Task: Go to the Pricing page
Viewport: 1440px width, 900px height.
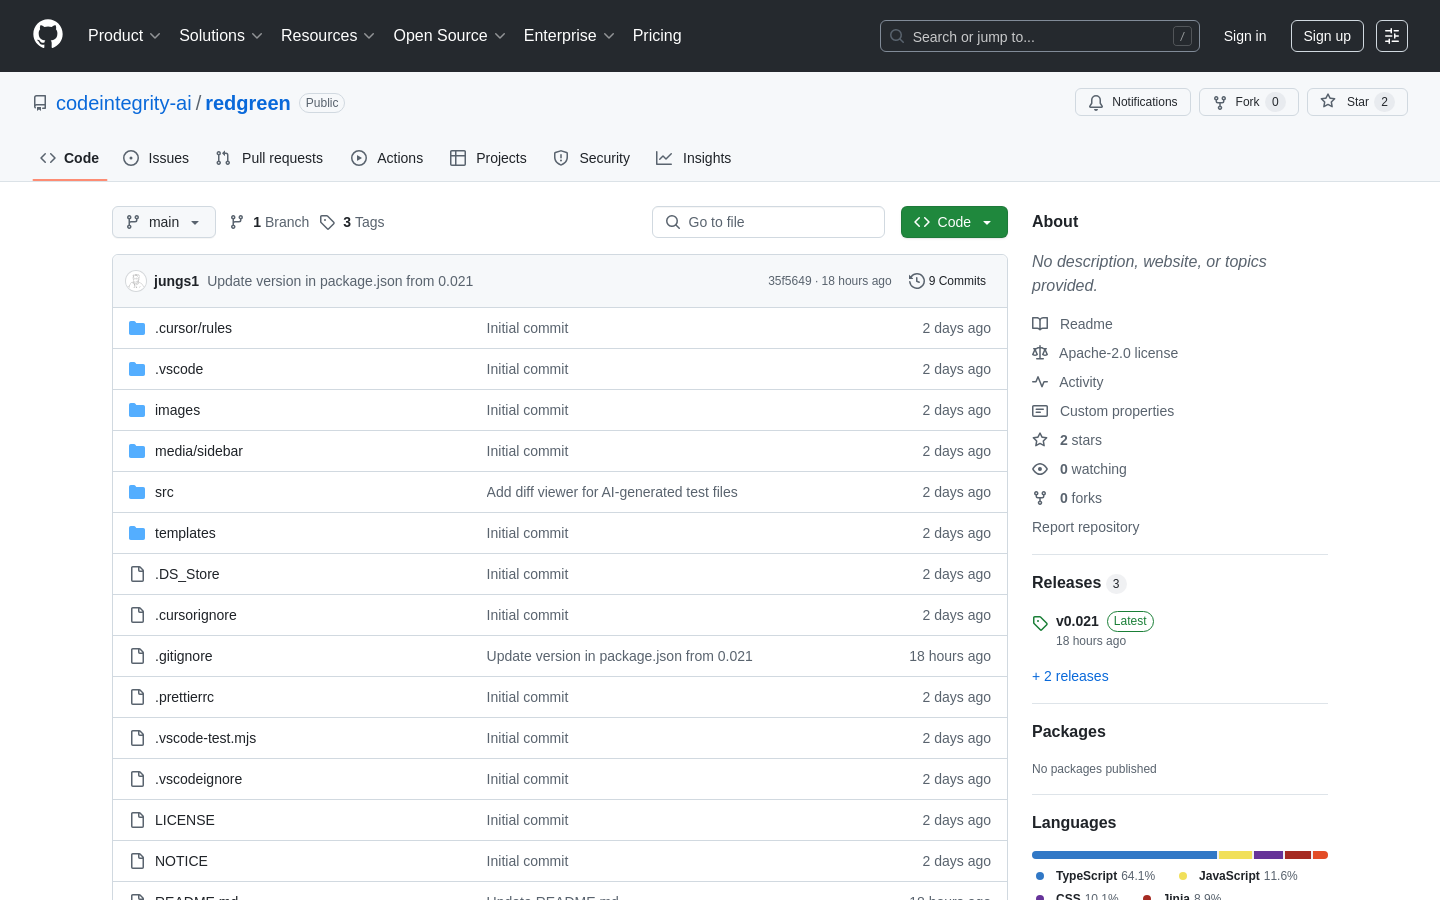Action: coord(657,36)
